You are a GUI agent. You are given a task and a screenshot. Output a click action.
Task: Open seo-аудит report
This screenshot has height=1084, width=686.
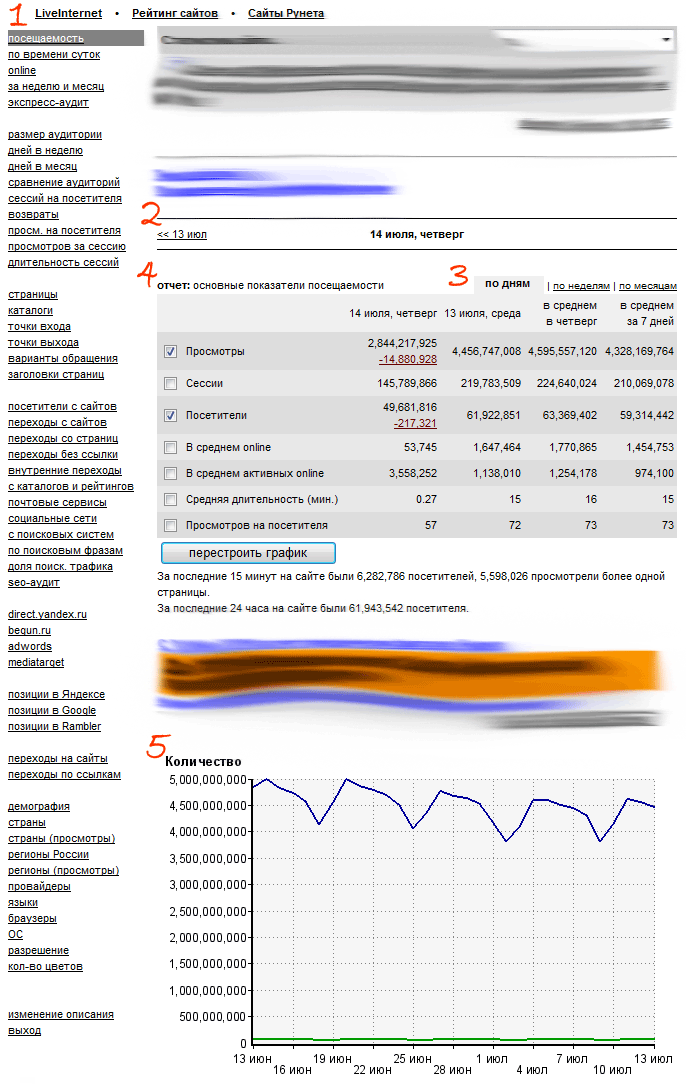[34, 582]
